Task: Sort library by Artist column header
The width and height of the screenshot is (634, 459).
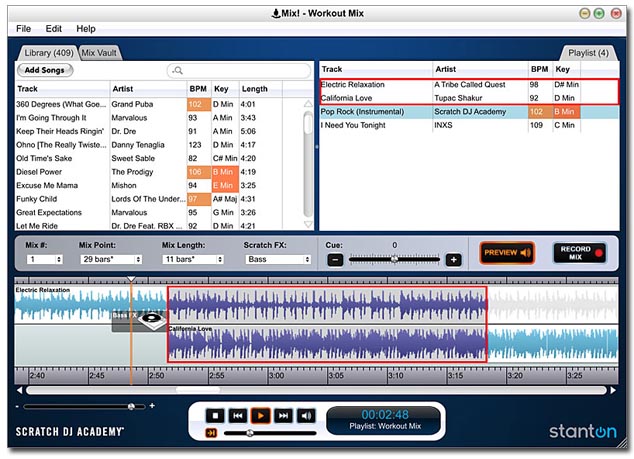Action: pos(148,89)
